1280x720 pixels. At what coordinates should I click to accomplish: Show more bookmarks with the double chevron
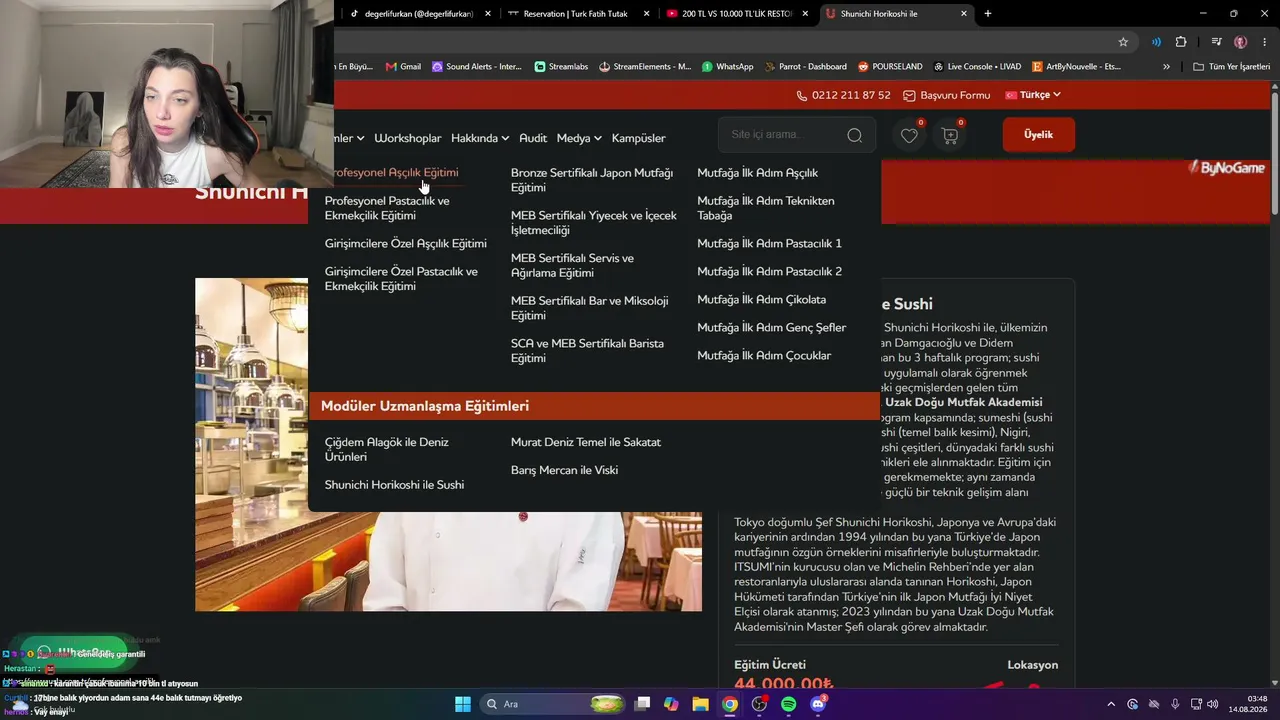[x=1166, y=67]
